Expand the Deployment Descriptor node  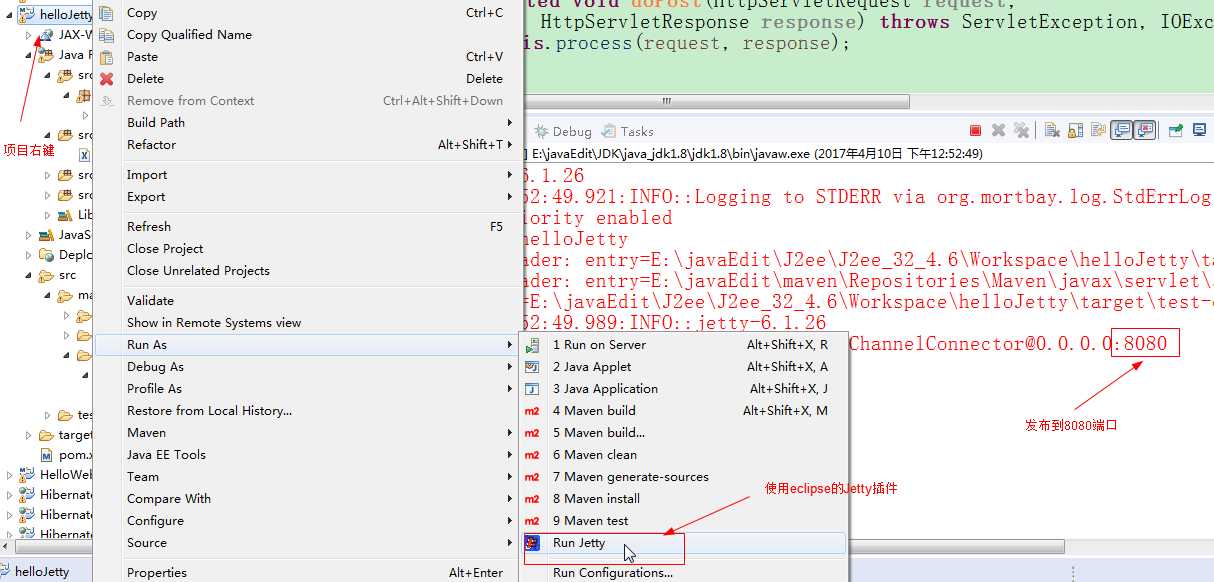click(x=29, y=255)
